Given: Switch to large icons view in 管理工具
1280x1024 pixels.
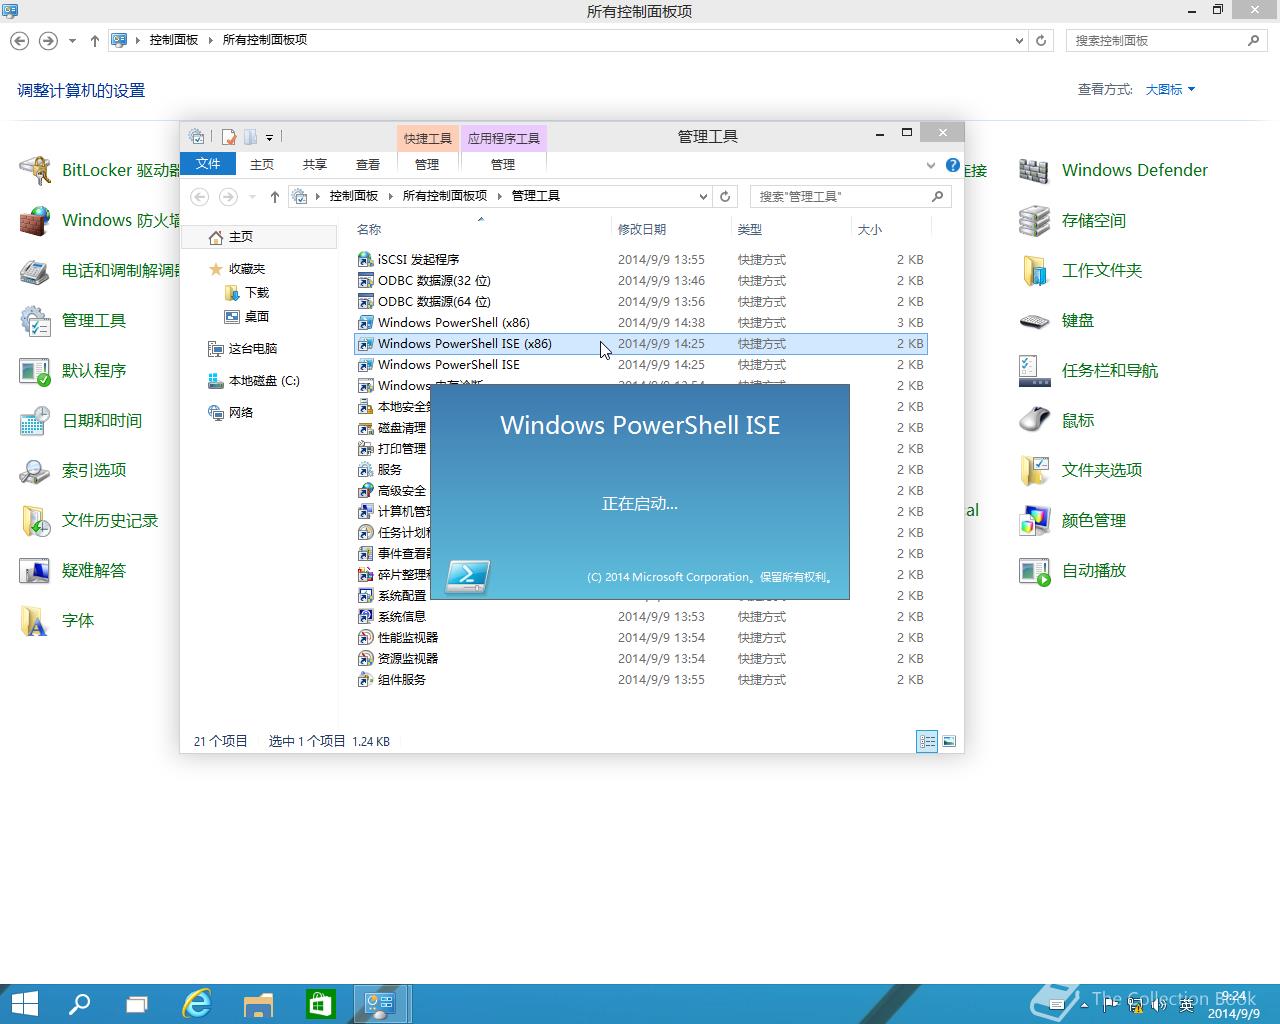Looking at the screenshot, I should 949,741.
